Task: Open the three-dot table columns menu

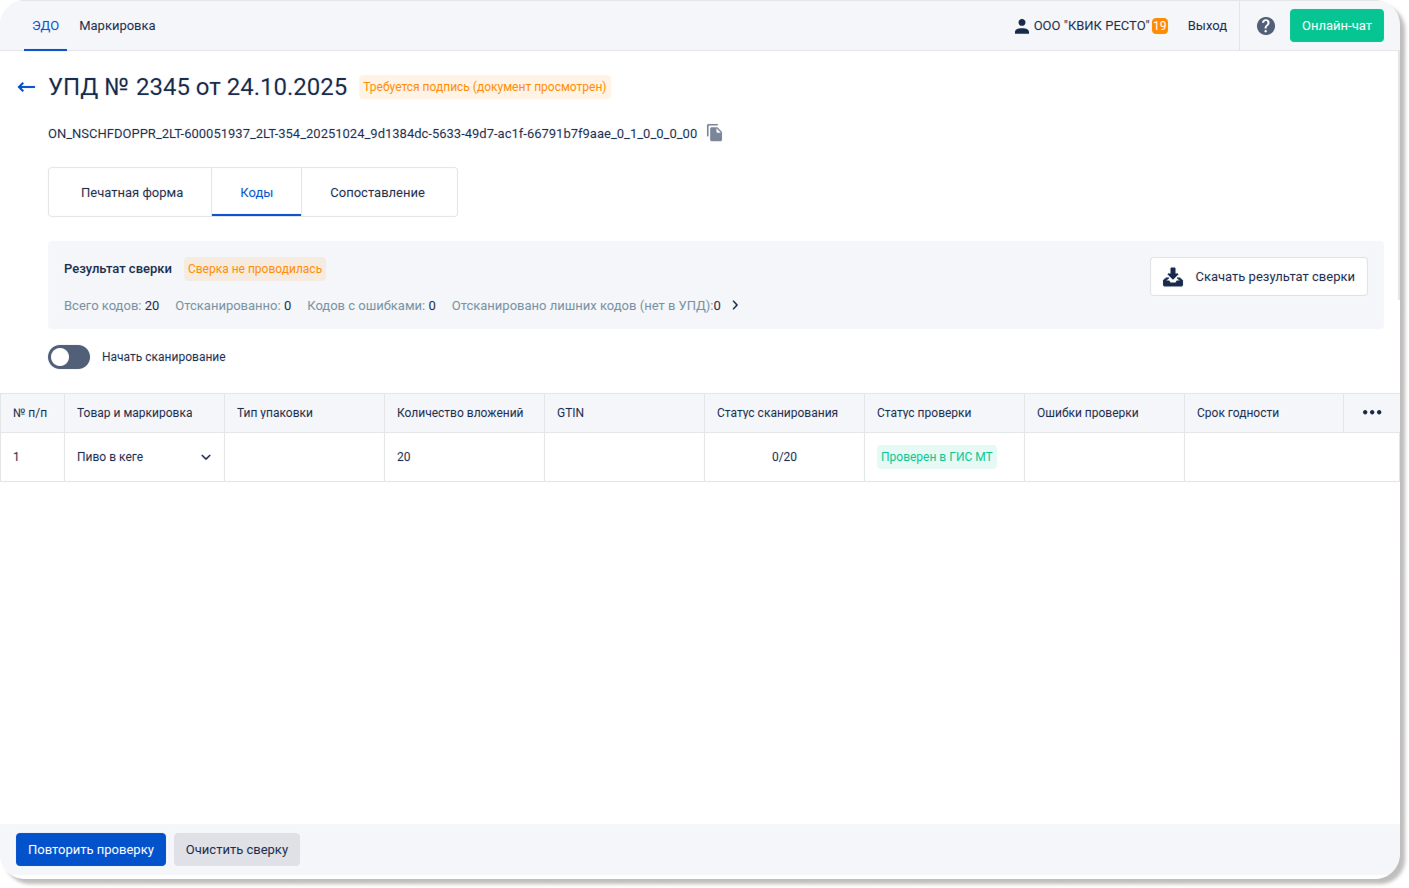Action: 1371,413
